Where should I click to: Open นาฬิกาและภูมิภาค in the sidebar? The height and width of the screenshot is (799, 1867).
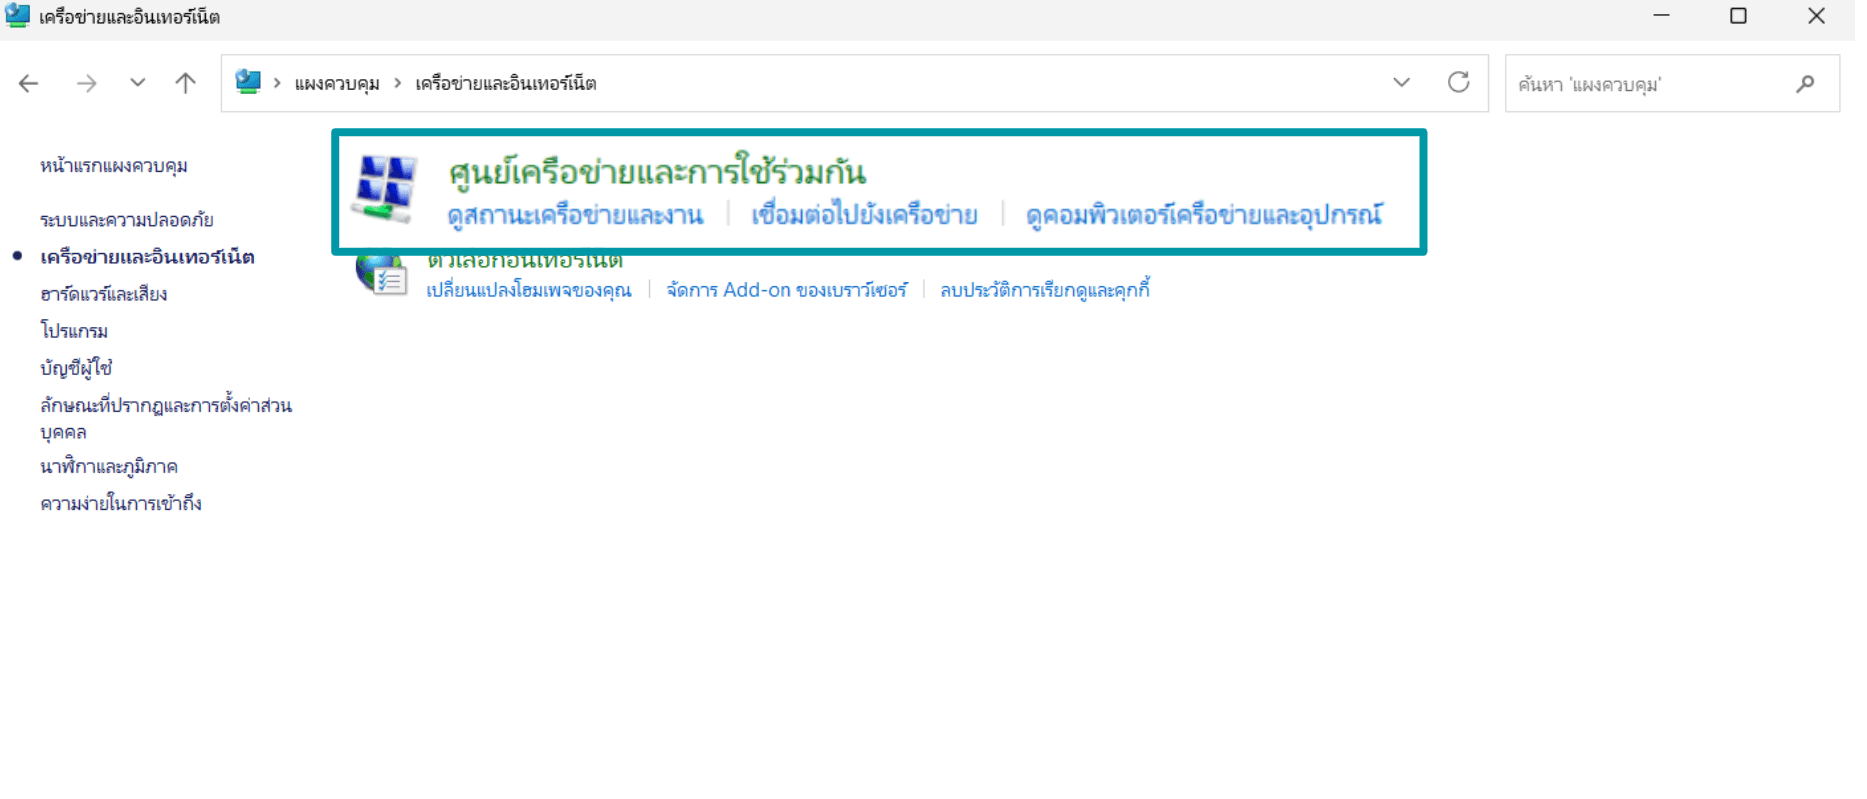pyautogui.click(x=109, y=467)
